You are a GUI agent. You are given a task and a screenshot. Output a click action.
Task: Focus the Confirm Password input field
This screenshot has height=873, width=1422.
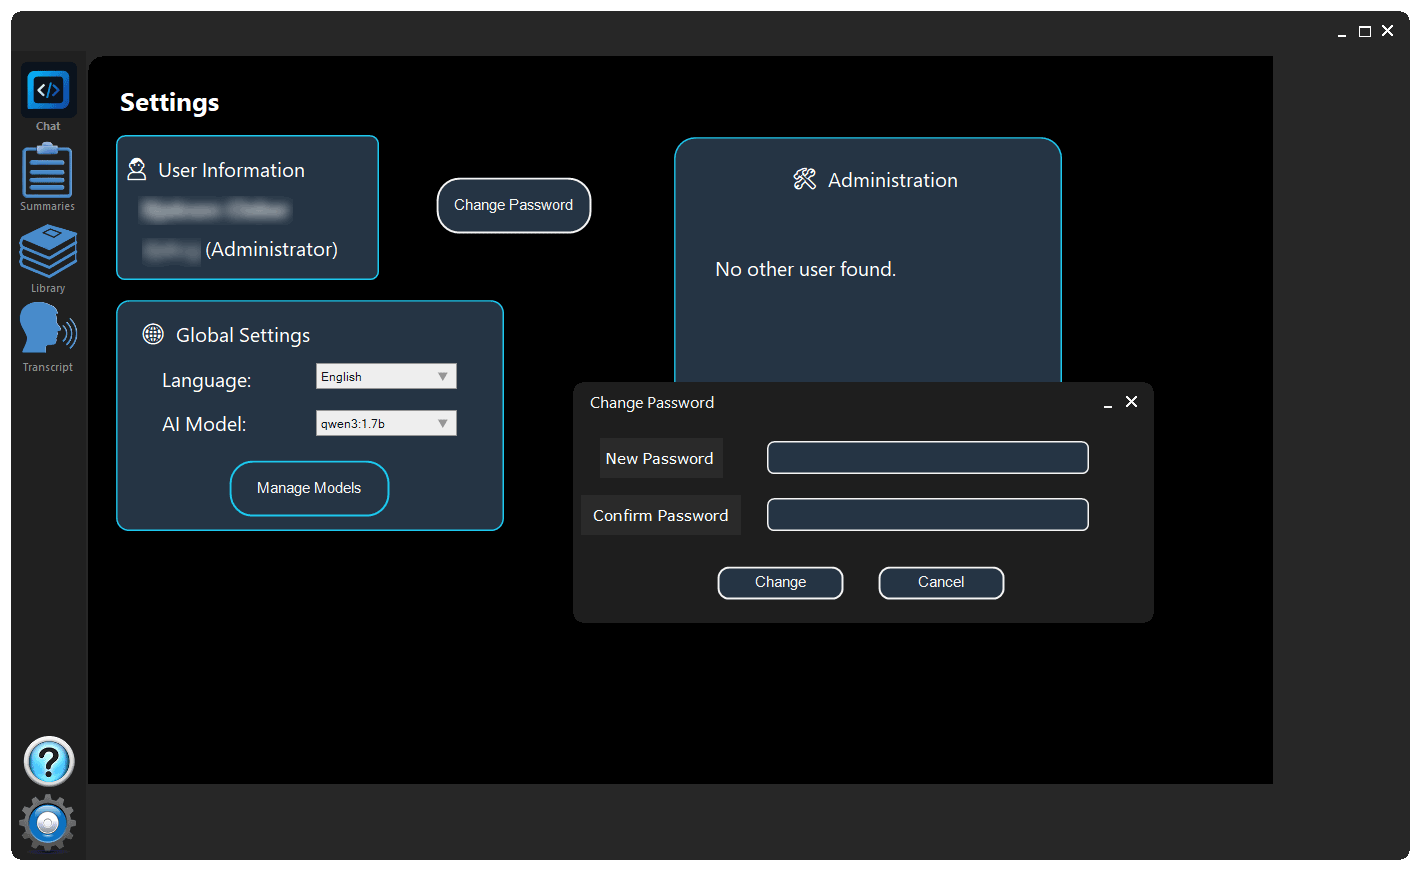[927, 515]
